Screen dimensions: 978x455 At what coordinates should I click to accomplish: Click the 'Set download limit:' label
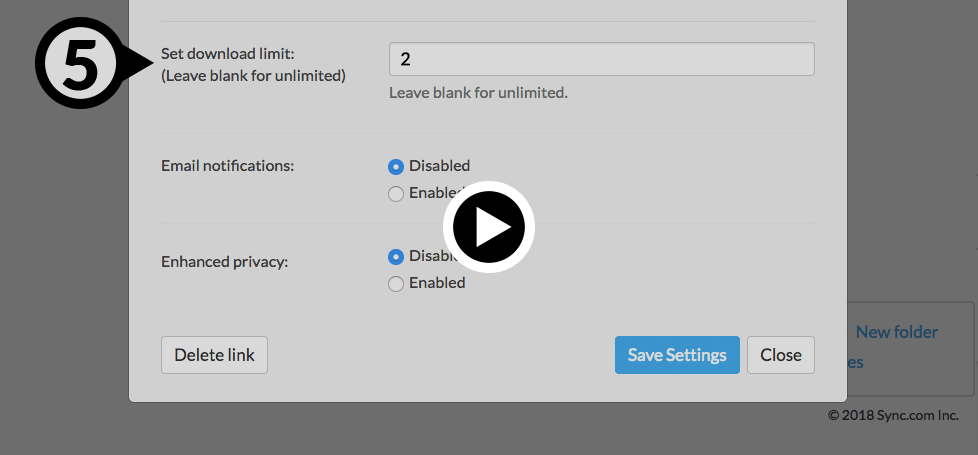228,55
